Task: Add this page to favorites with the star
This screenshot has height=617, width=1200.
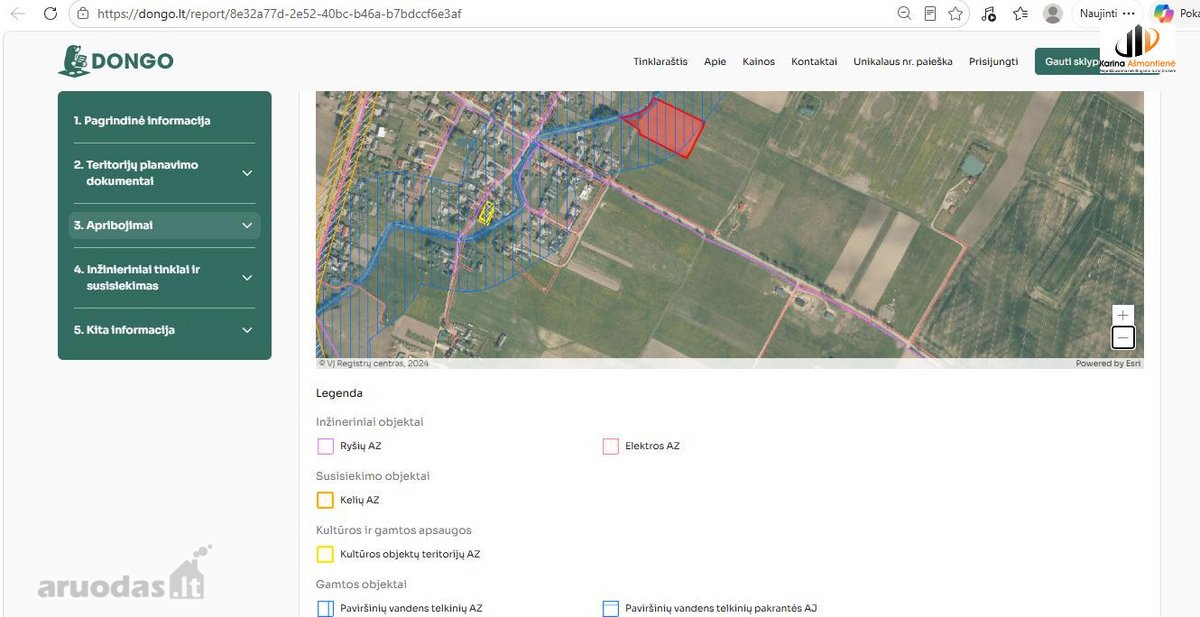Action: pyautogui.click(x=956, y=14)
